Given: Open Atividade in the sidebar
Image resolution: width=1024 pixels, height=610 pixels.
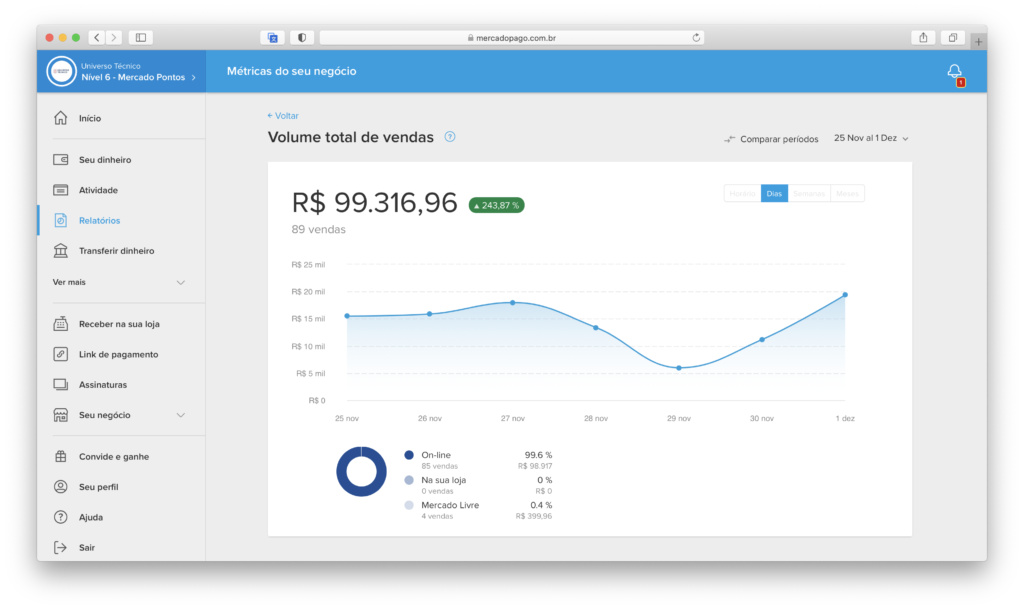Looking at the screenshot, I should 98,190.
